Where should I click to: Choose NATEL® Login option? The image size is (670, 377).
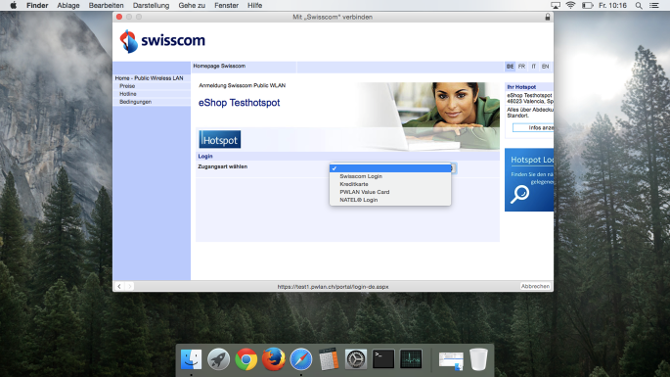(390, 200)
